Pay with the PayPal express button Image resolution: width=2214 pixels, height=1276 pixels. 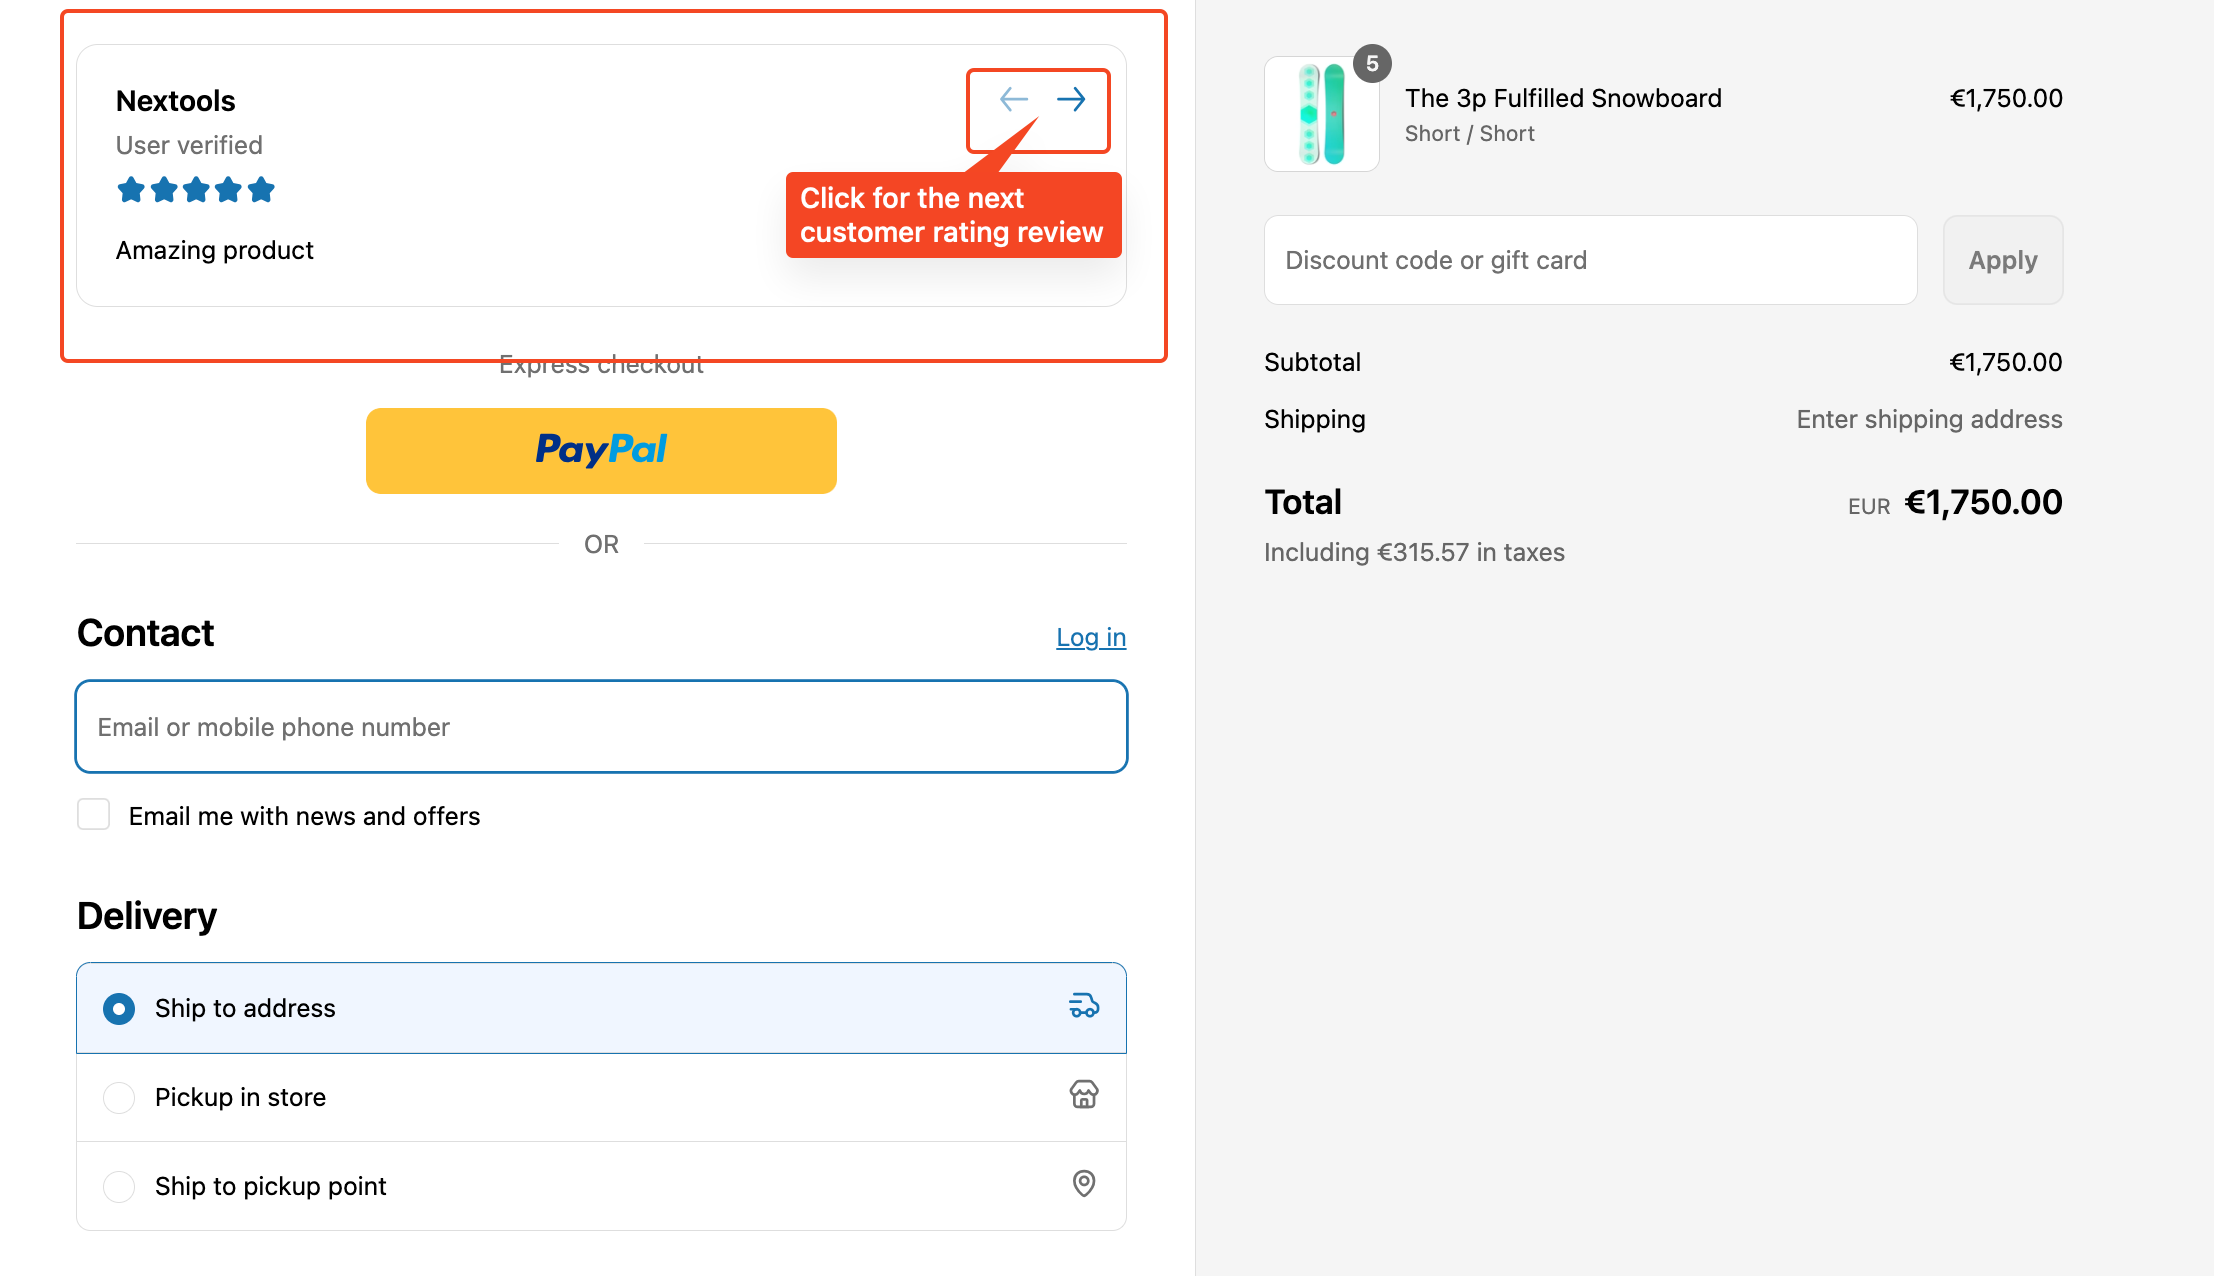pyautogui.click(x=601, y=450)
